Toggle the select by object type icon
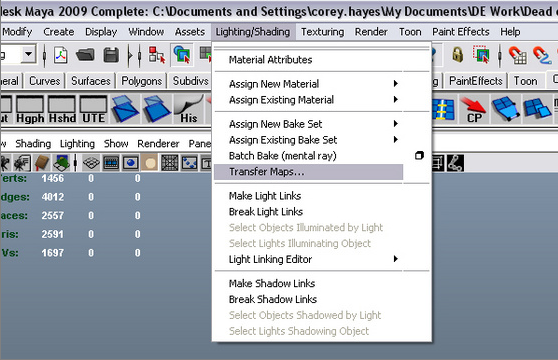This screenshot has width=558, height=360. click(x=182, y=55)
